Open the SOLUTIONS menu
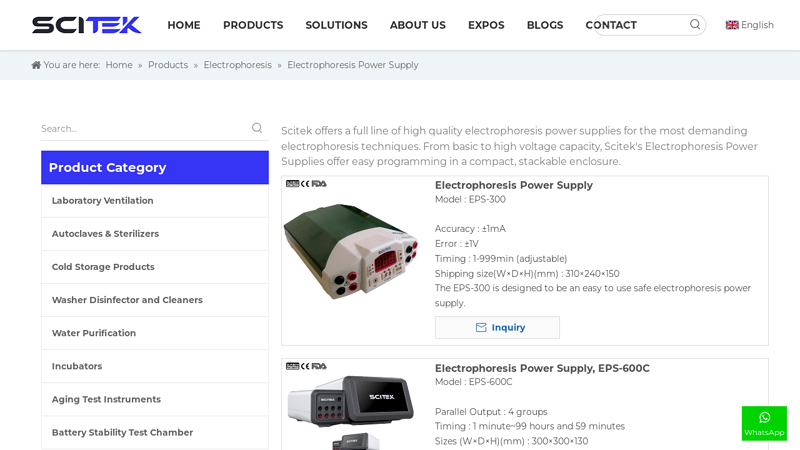The height and width of the screenshot is (450, 800). (x=336, y=25)
